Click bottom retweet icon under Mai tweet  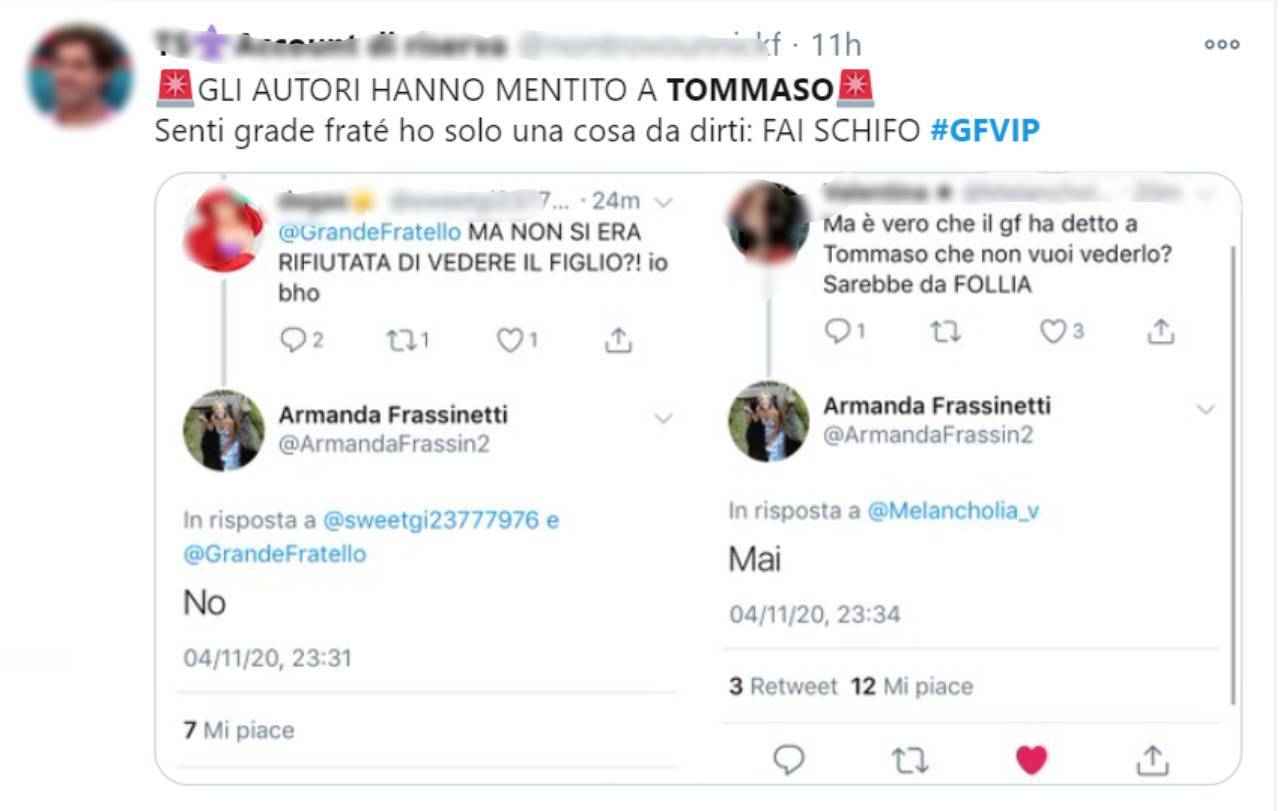pyautogui.click(x=910, y=761)
